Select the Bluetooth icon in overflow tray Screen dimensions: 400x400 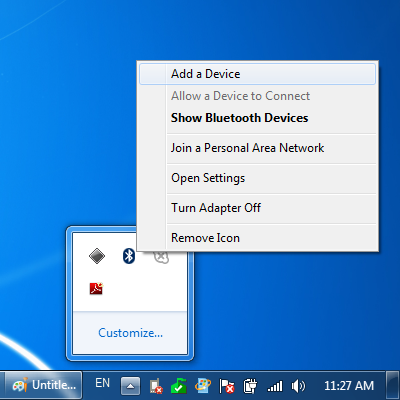click(129, 256)
